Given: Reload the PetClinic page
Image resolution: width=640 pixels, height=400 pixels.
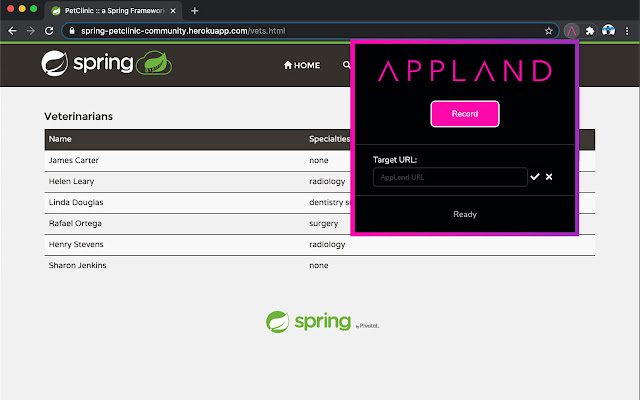Looking at the screenshot, I should pos(49,31).
